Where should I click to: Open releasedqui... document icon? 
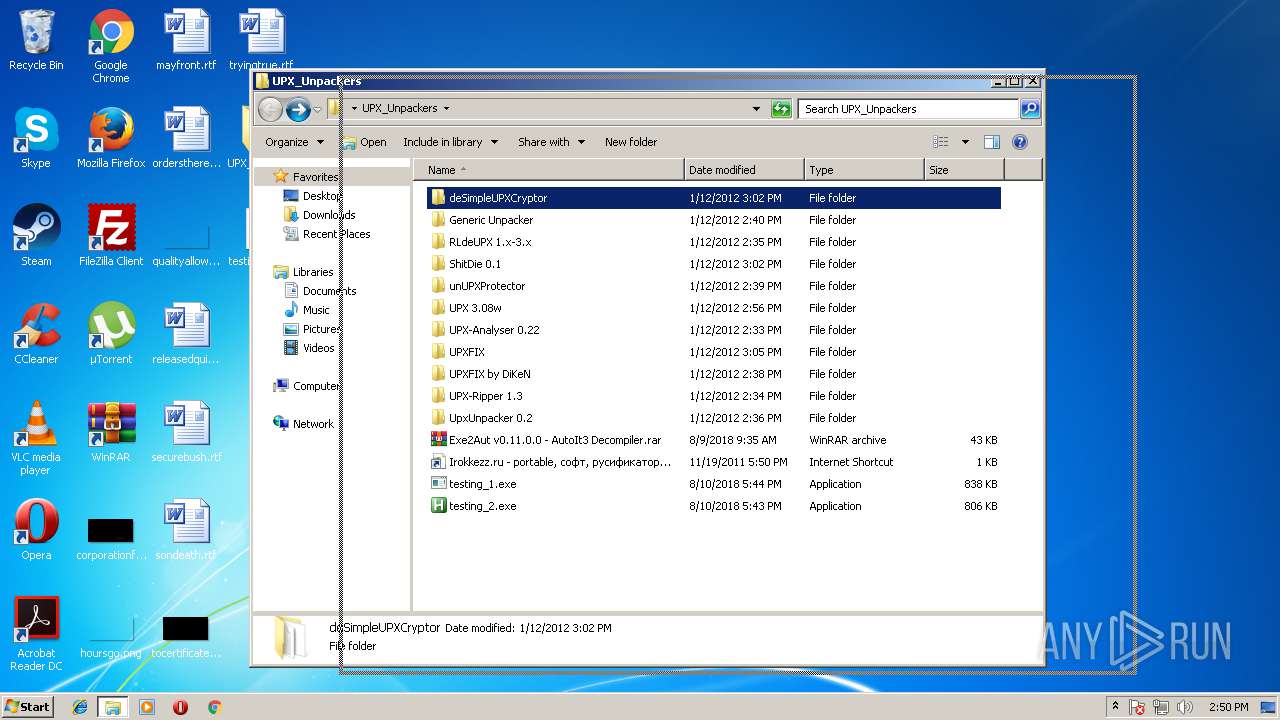186,334
